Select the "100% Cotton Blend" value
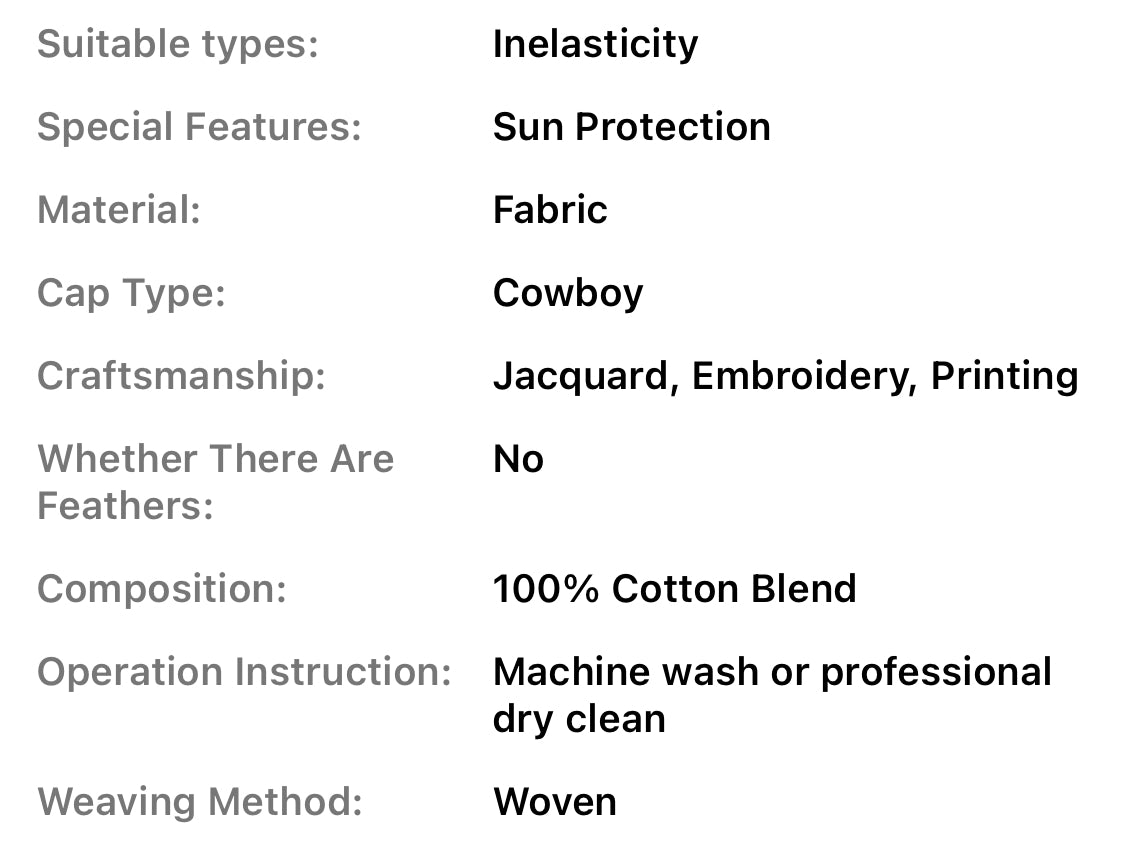 pyautogui.click(x=674, y=588)
